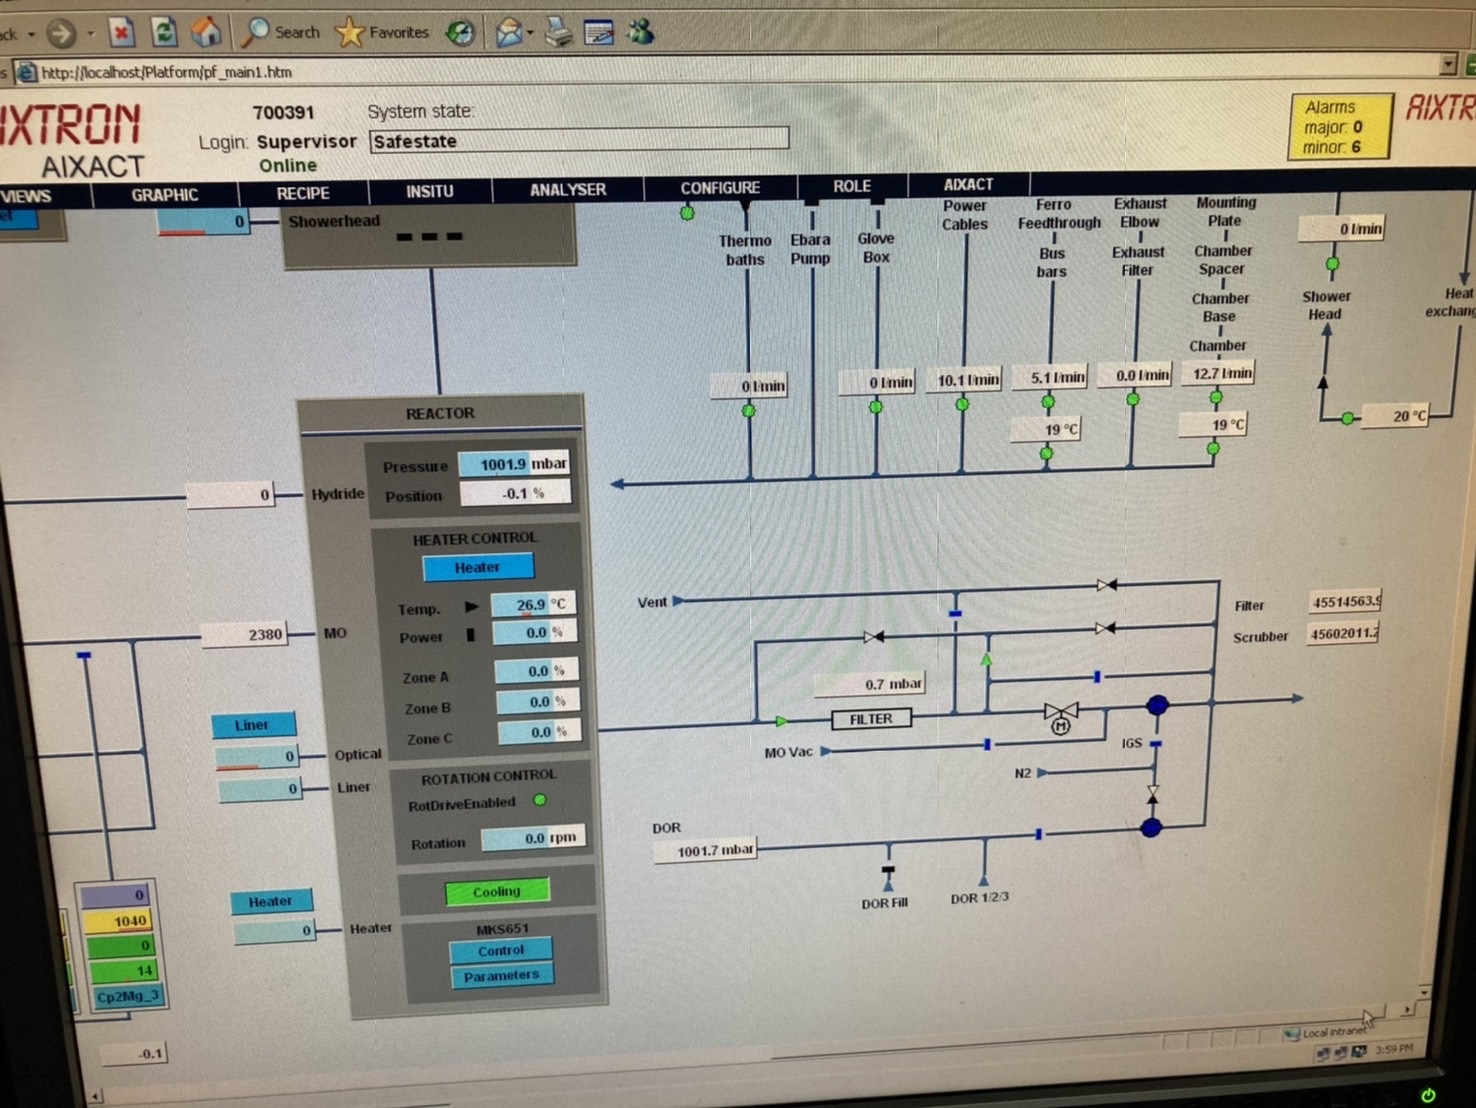Click the green indicator below Thermo baths flow
The width and height of the screenshot is (1476, 1108).
748,411
